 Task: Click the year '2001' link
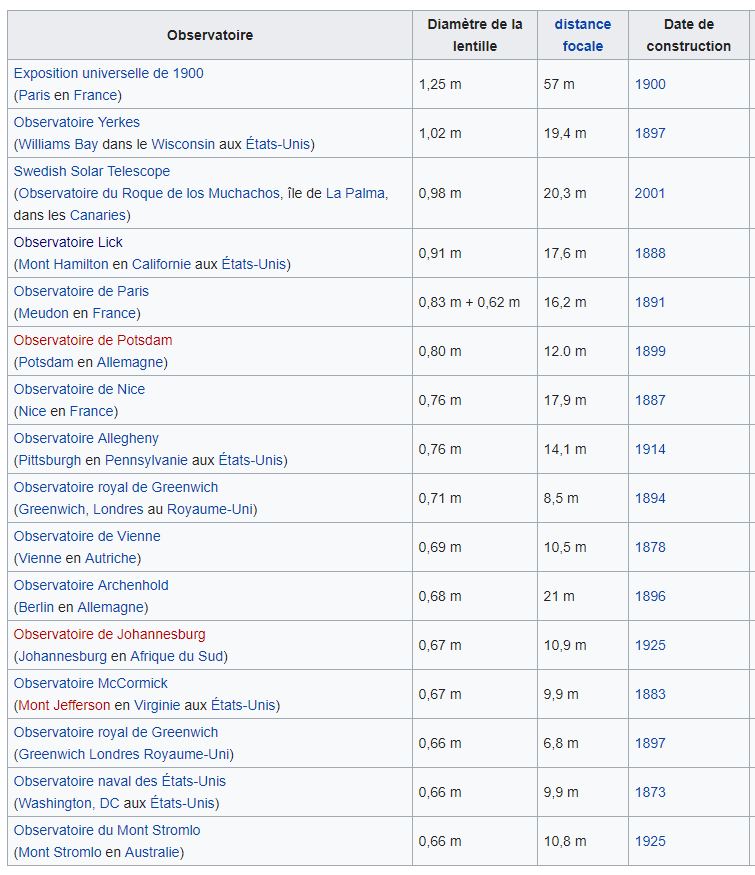(x=650, y=193)
